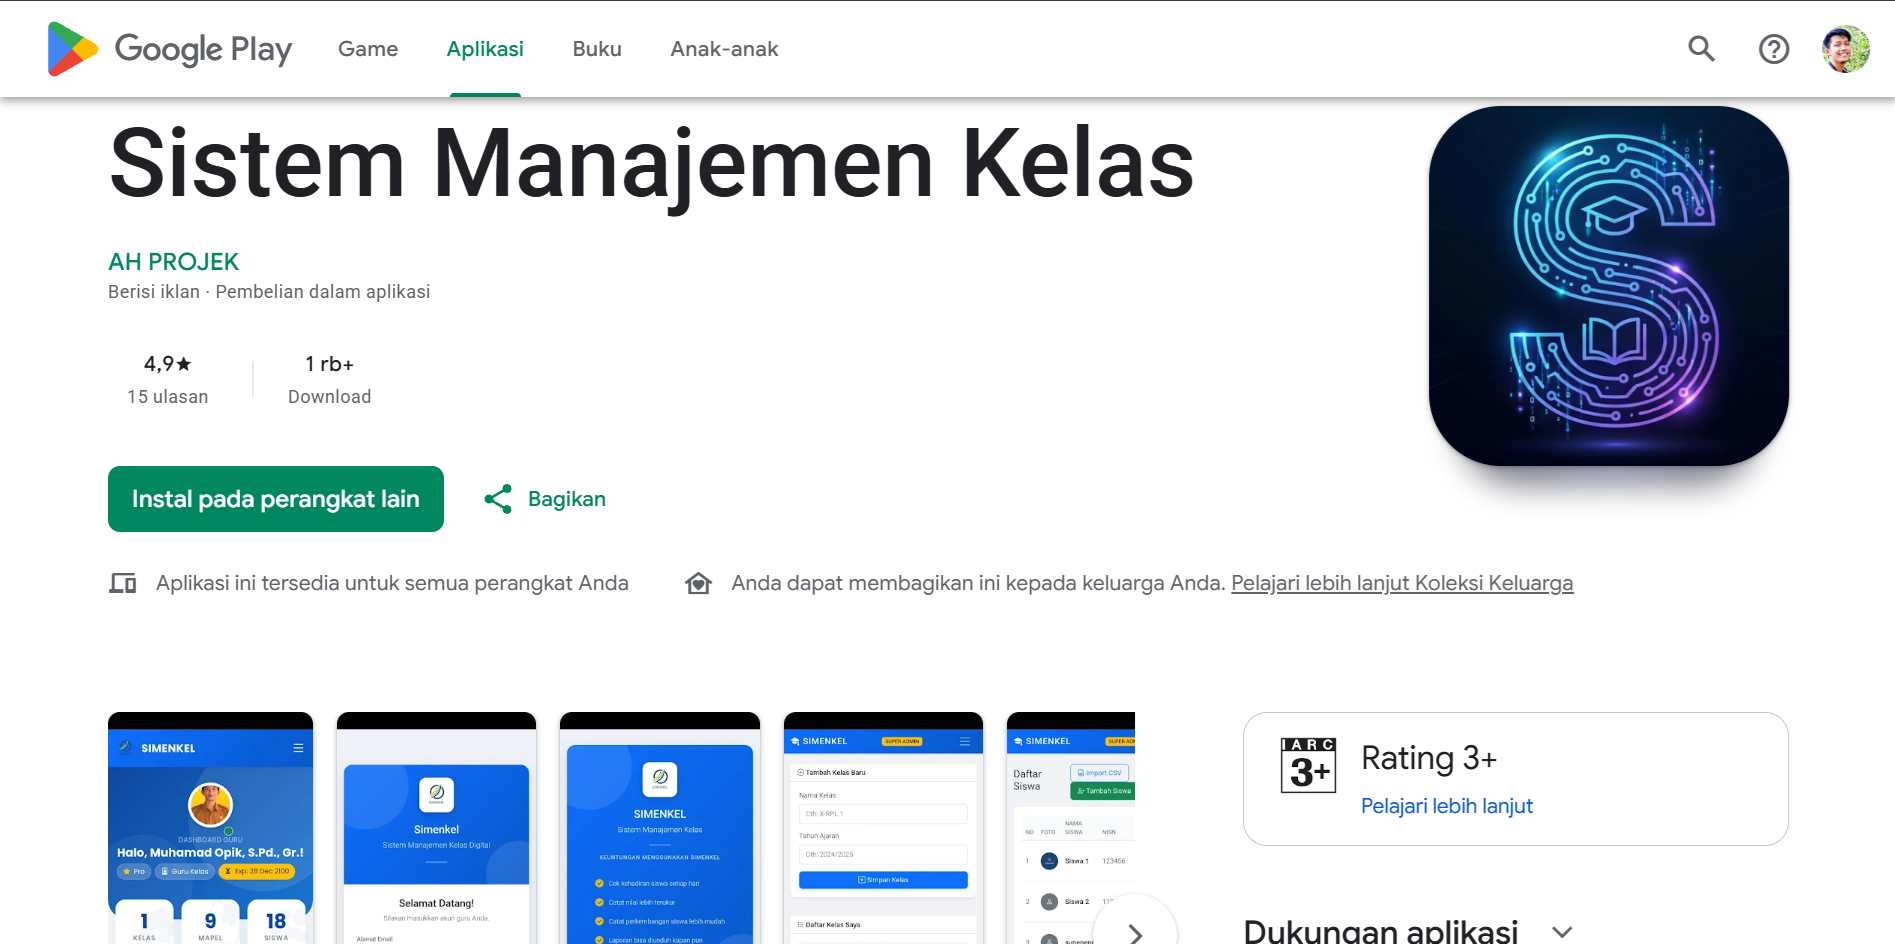The height and width of the screenshot is (944, 1895).
Task: Open the Google Play logo home link
Action: pos(170,49)
